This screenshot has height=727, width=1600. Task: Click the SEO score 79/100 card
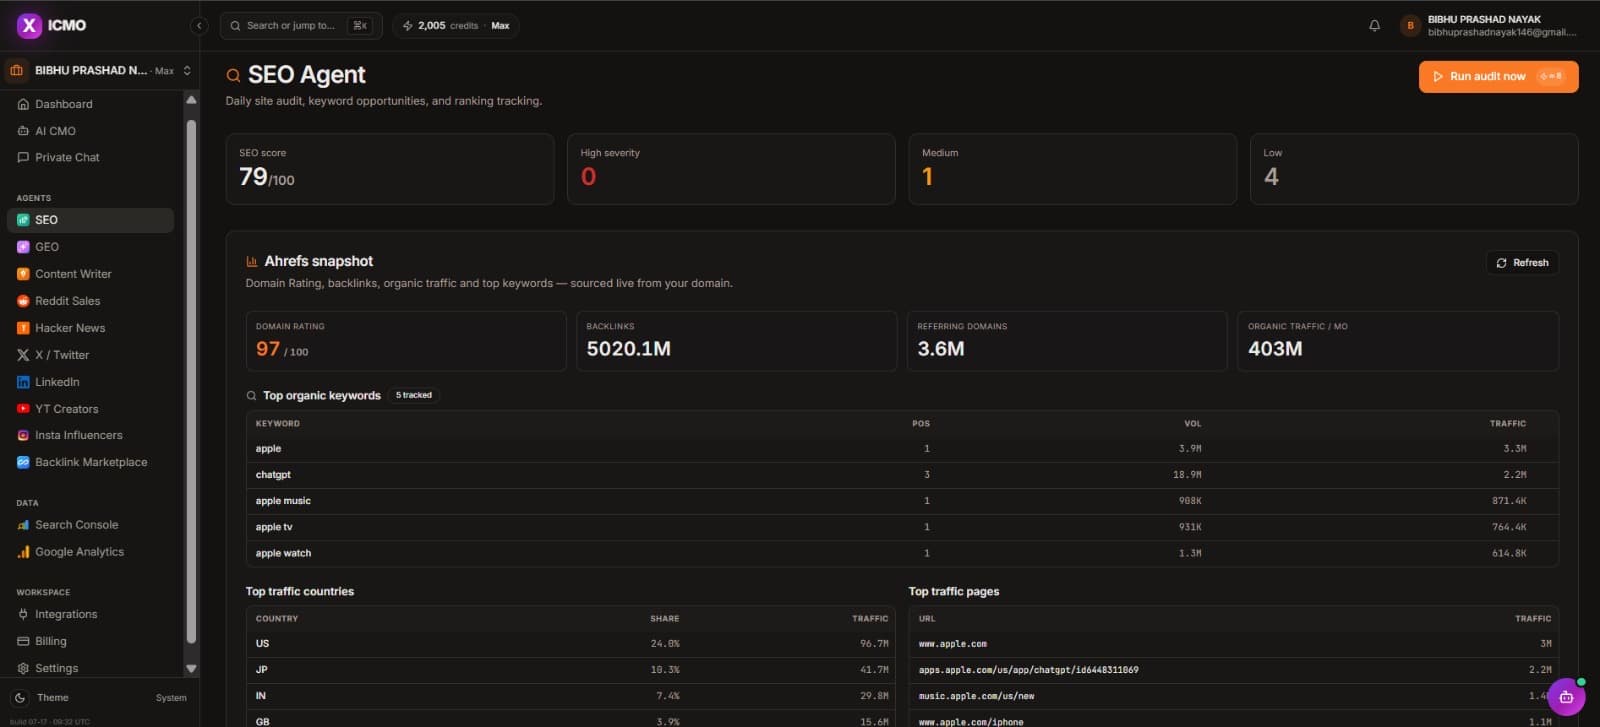pos(390,169)
